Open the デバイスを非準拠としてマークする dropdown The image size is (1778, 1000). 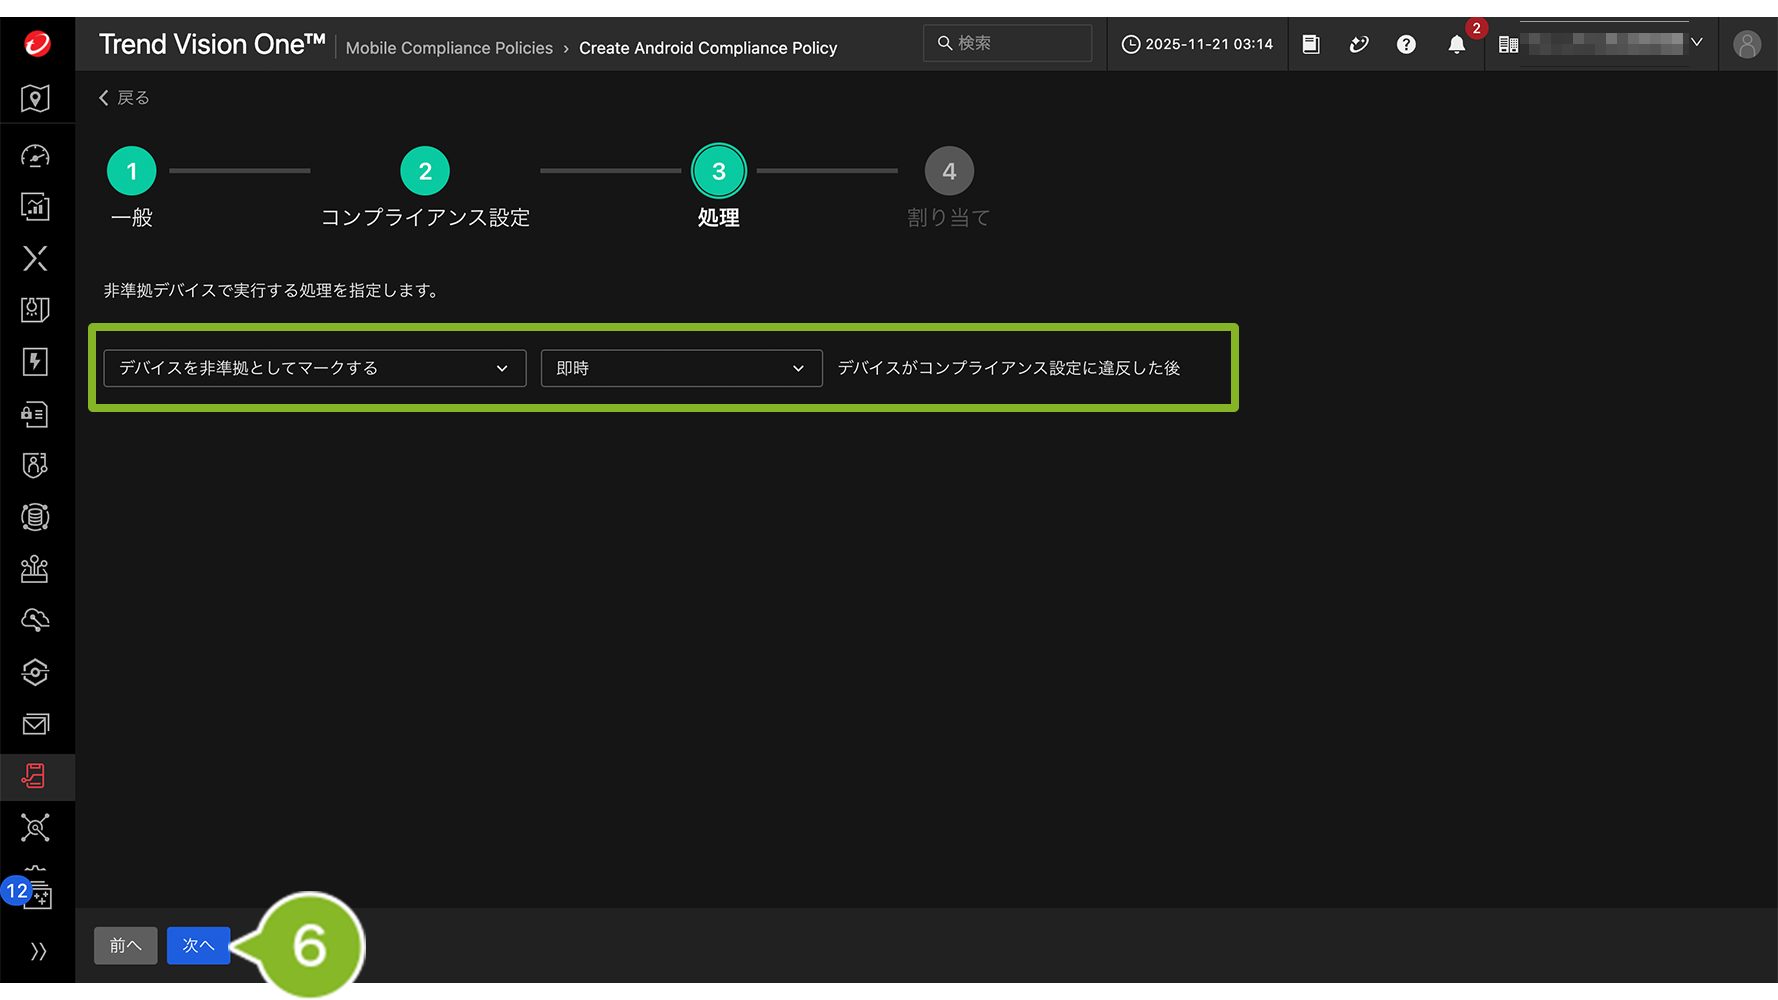[x=314, y=368]
